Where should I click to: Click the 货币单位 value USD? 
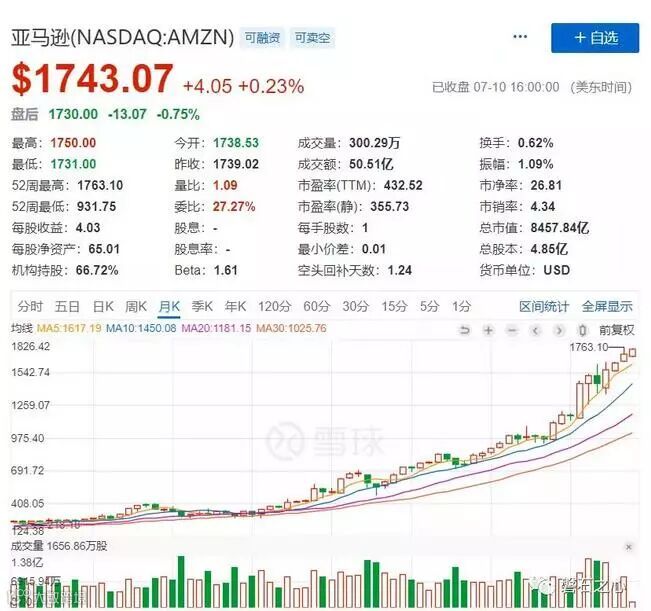557,270
